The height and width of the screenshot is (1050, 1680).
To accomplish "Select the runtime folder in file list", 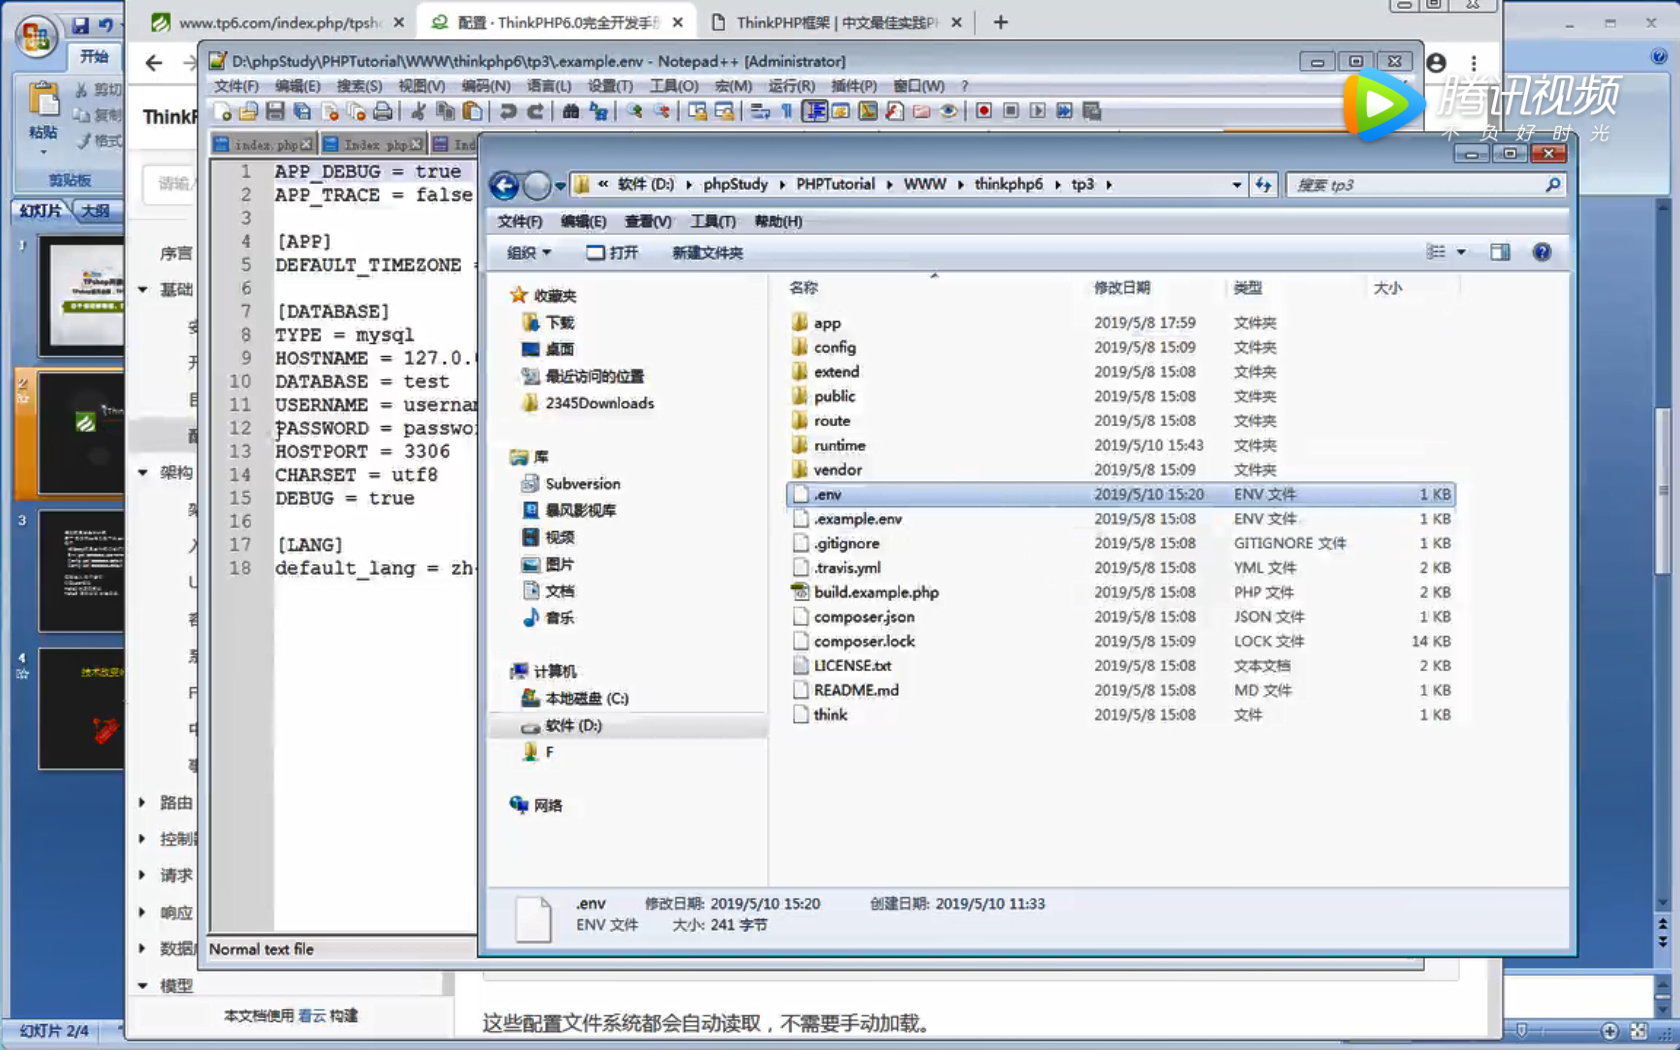I will coord(1120,445).
